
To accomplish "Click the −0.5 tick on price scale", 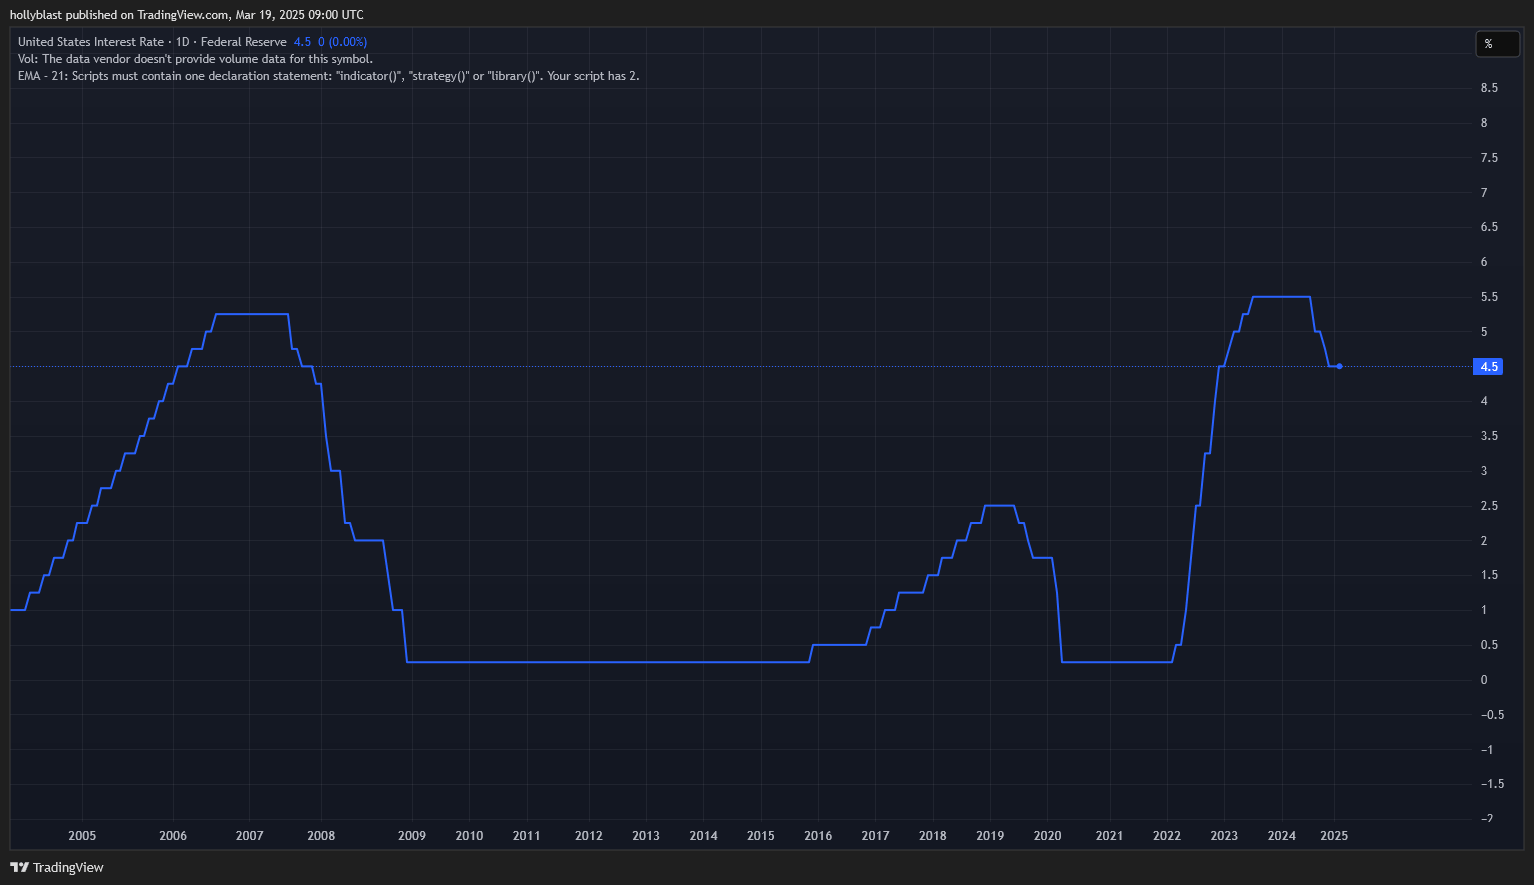I will (x=1492, y=715).
